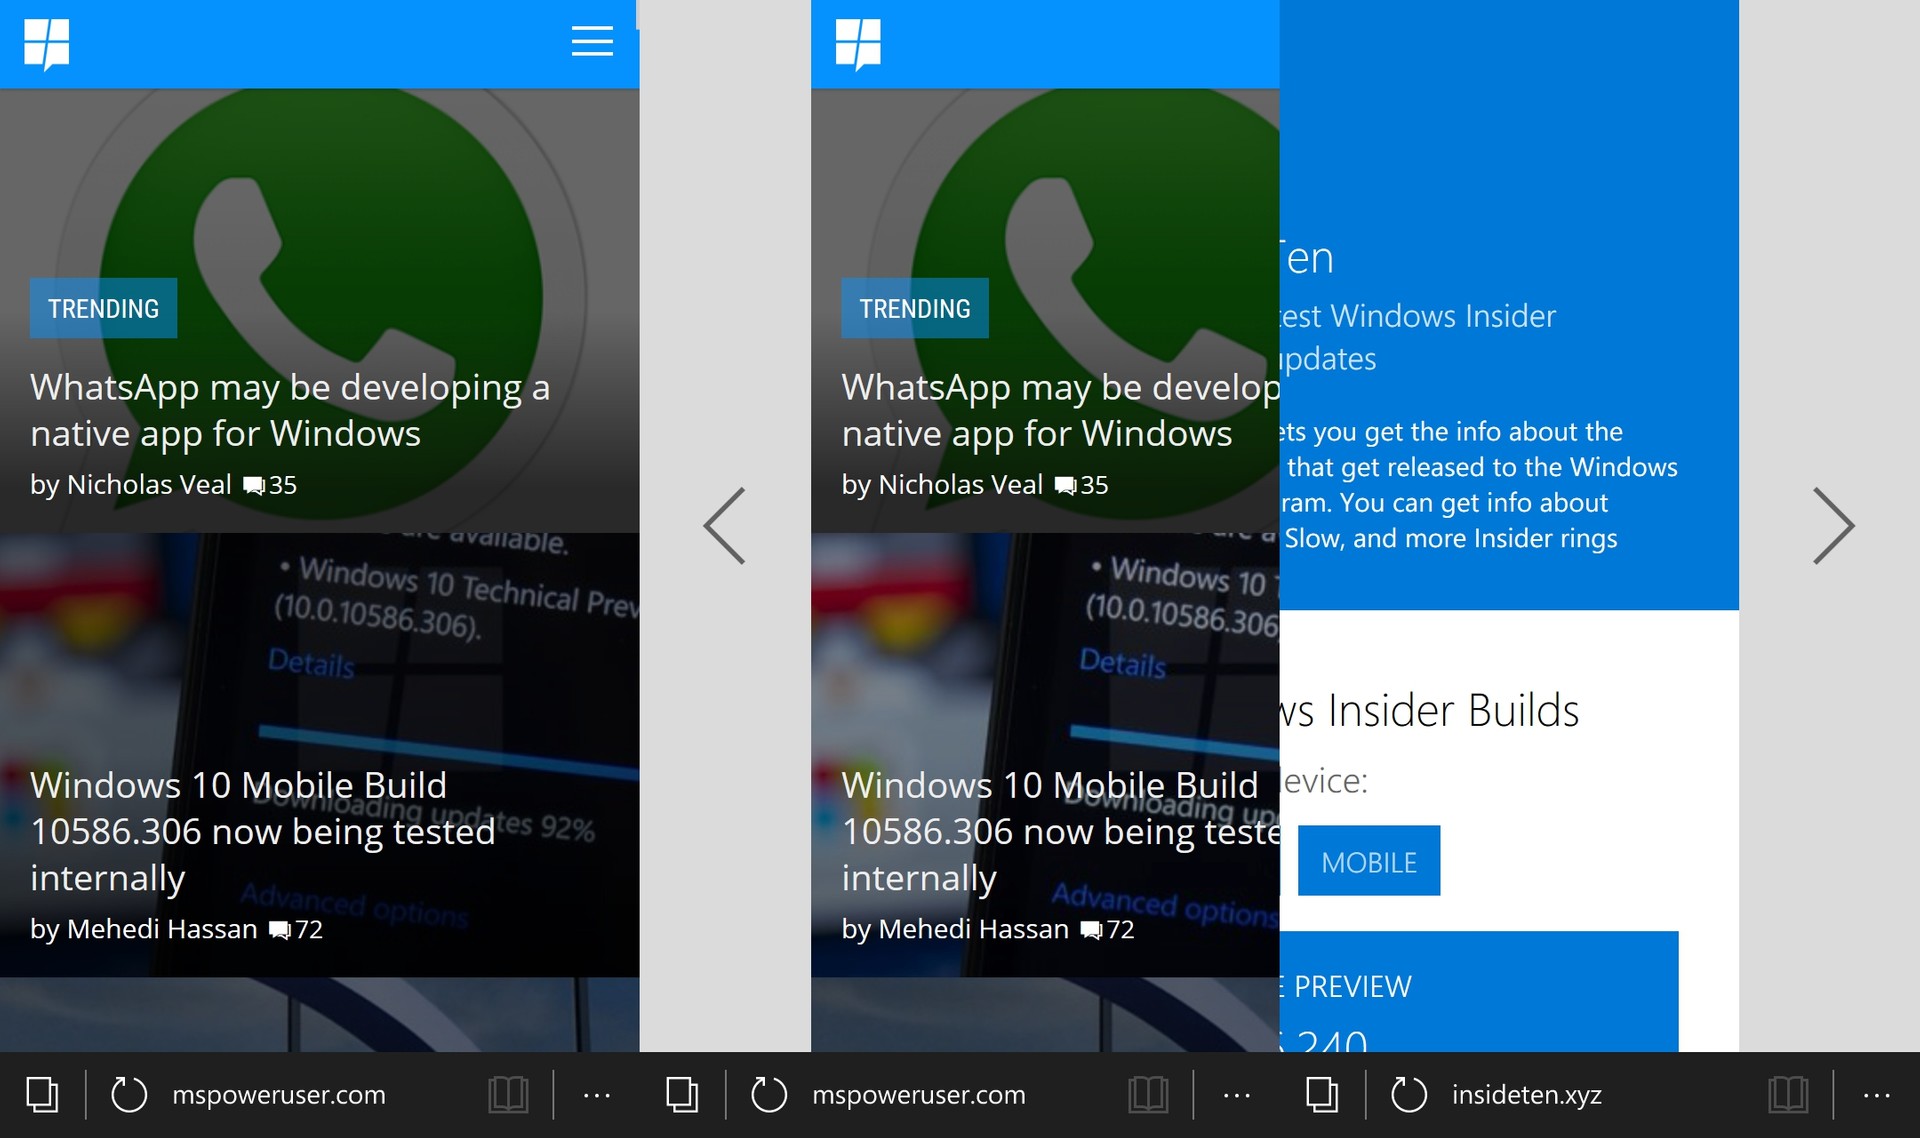The width and height of the screenshot is (1920, 1138).
Task: Open the tabs icon on the insideten.xyz bar
Action: [1322, 1094]
